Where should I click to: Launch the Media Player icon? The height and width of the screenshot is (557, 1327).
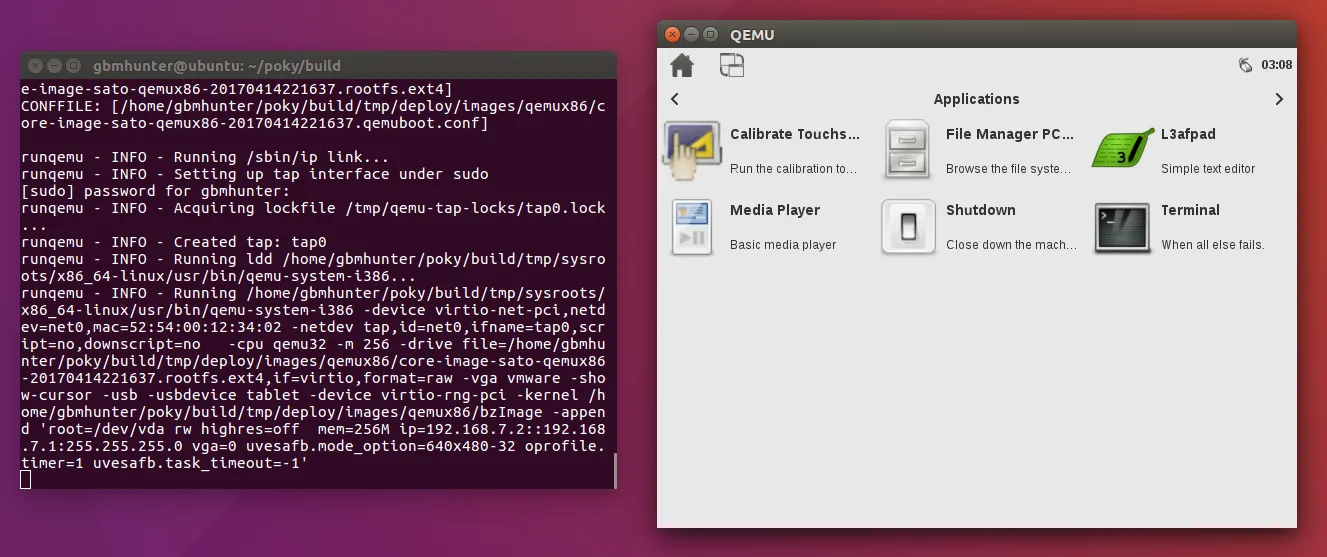pyautogui.click(x=692, y=227)
